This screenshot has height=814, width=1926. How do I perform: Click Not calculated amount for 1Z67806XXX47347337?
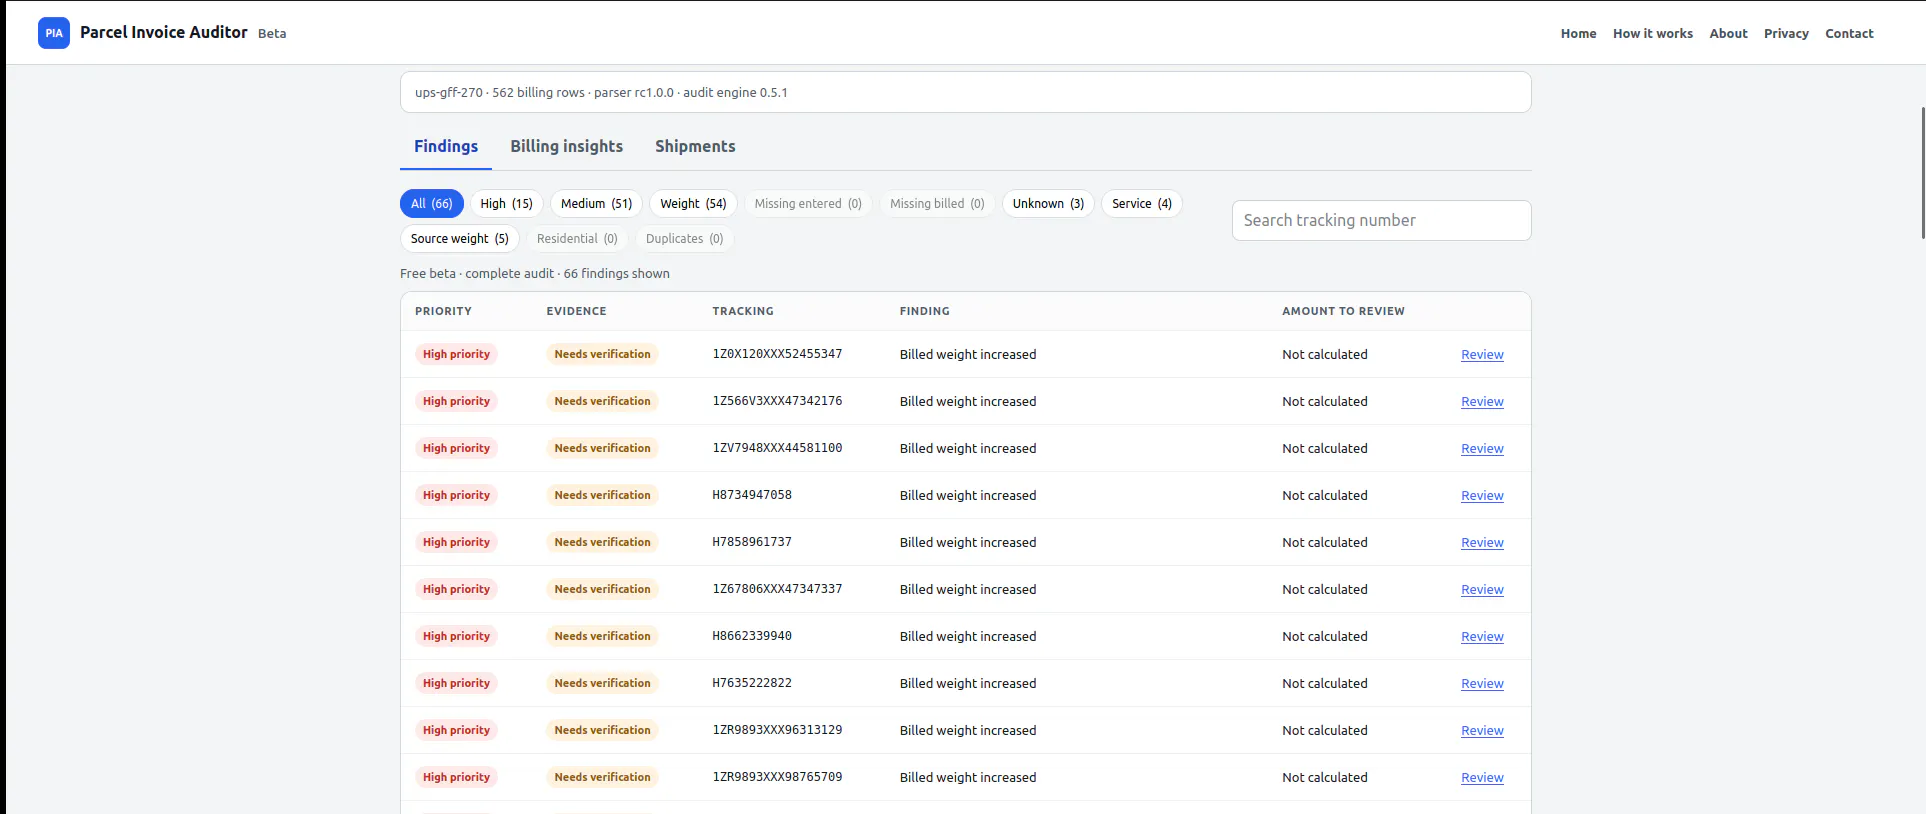click(x=1325, y=589)
